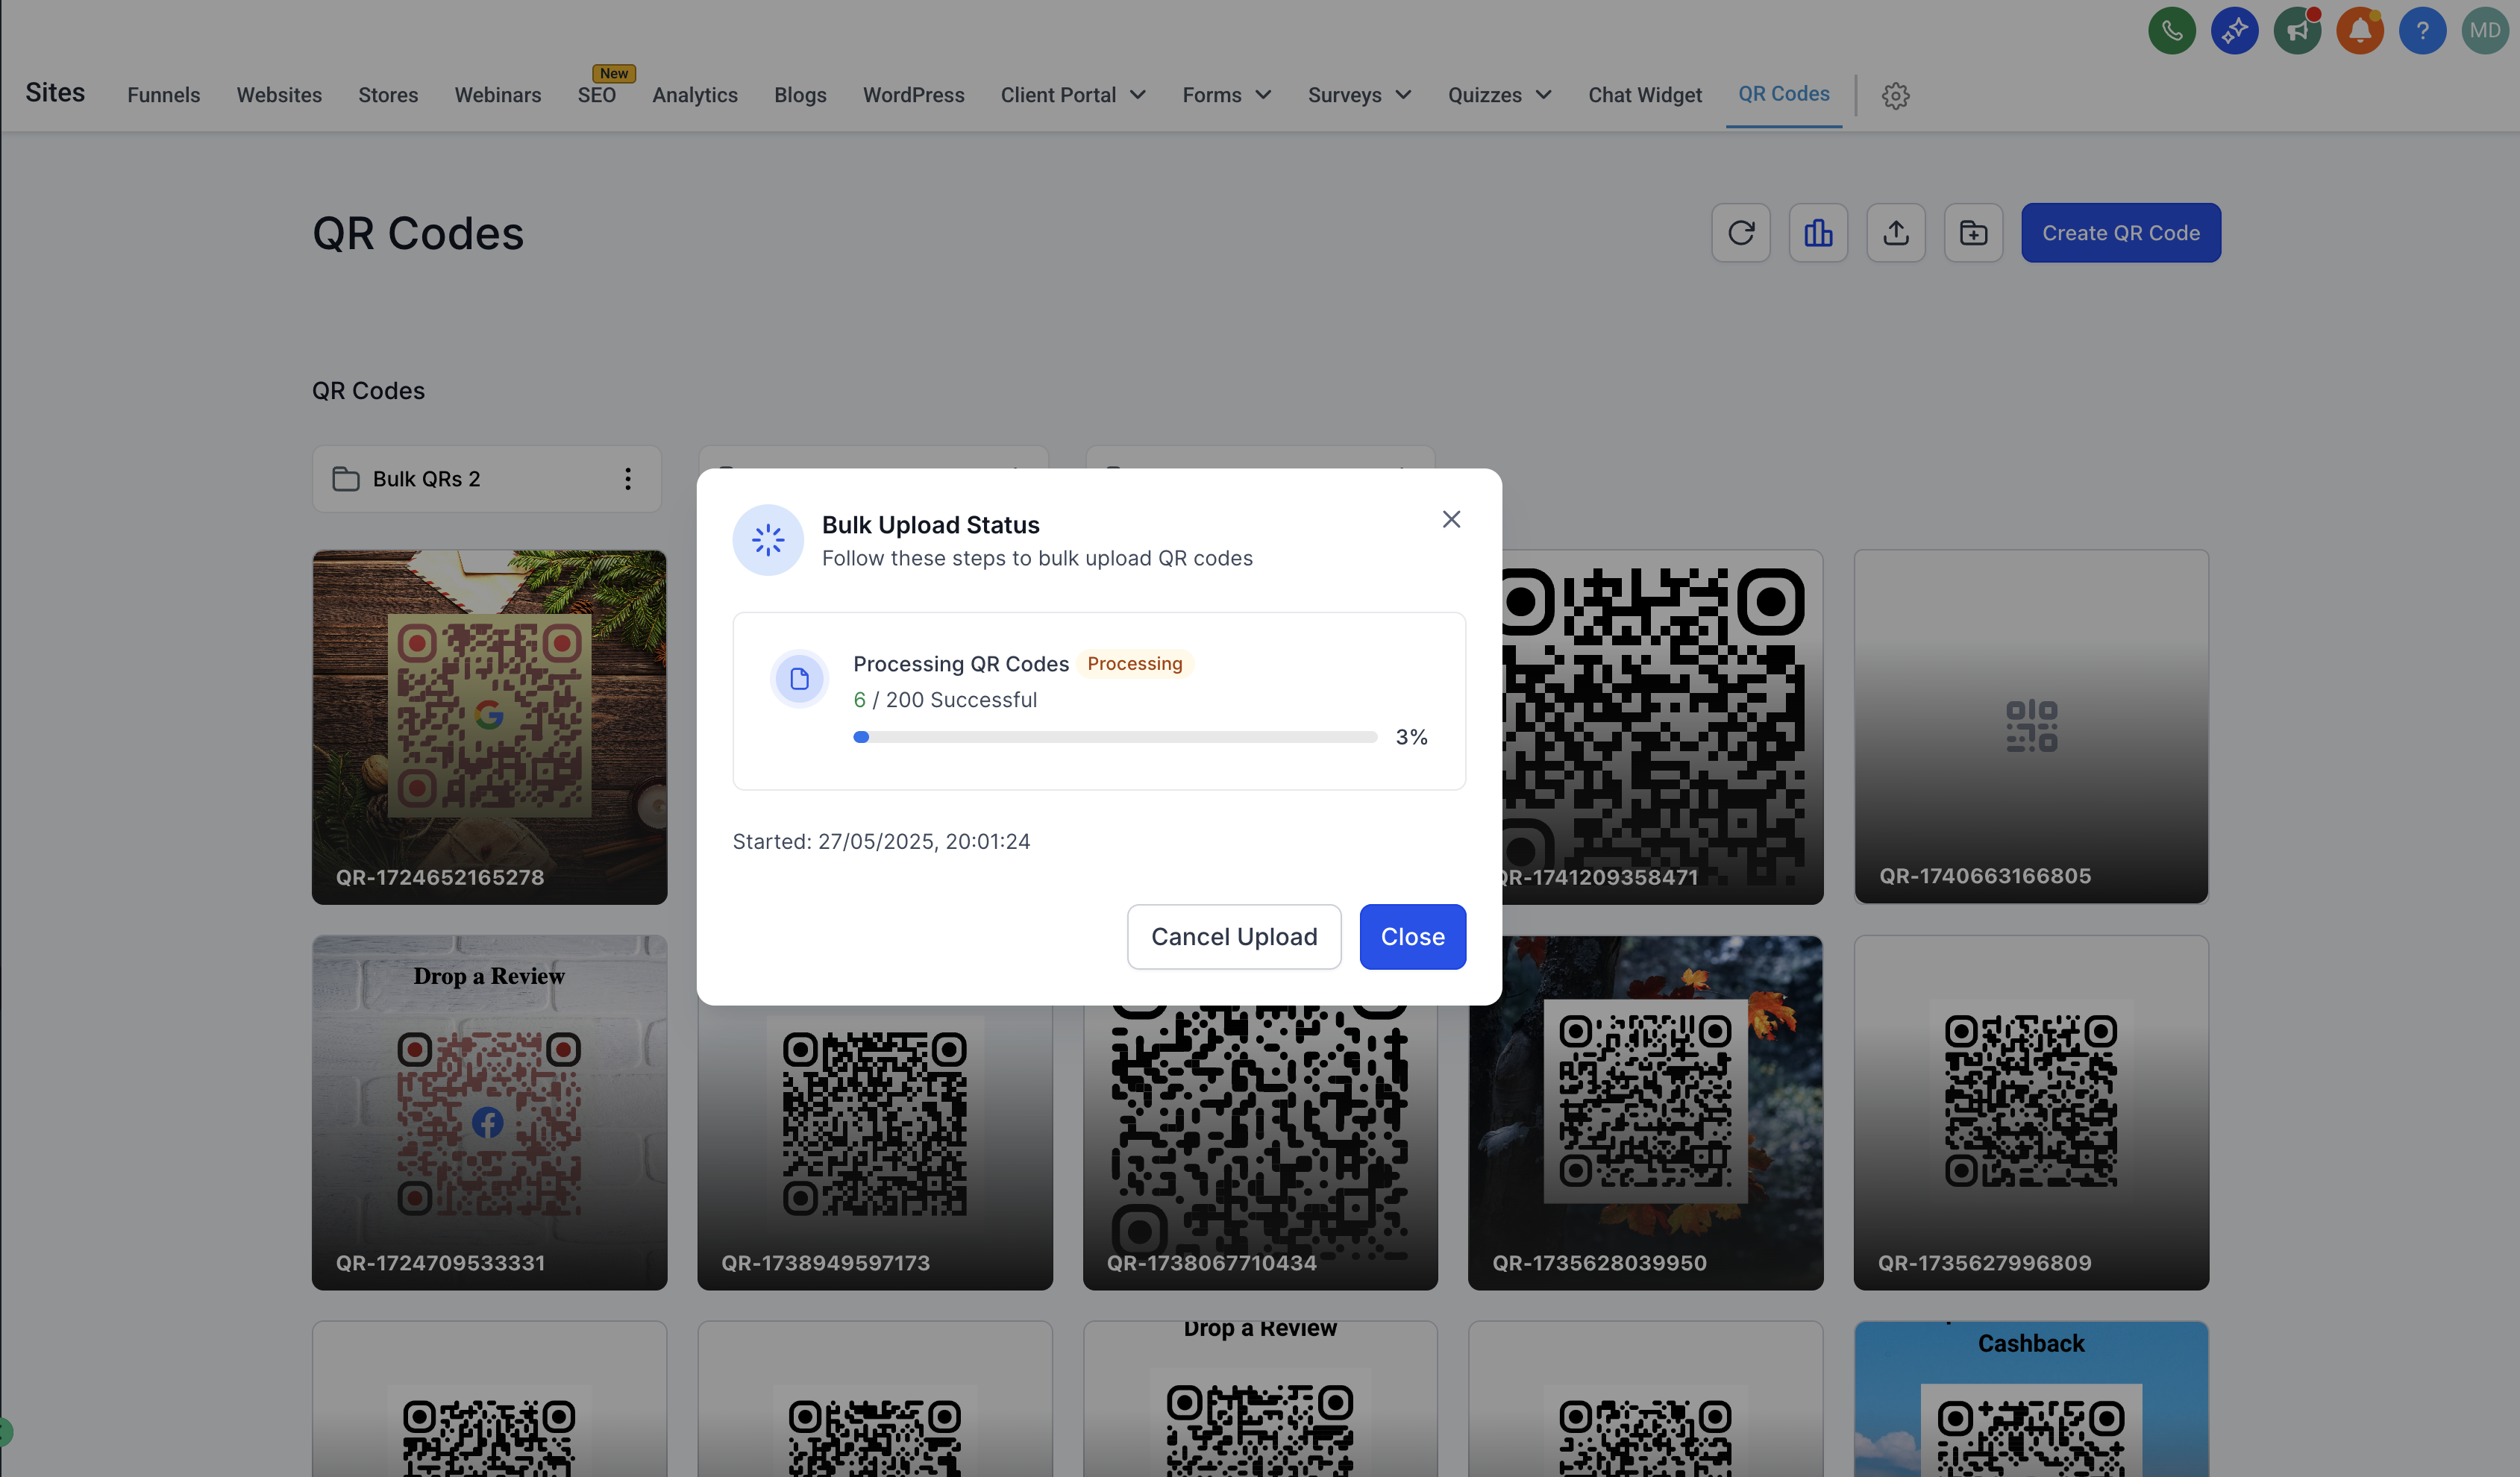
Task: Click the blue Close button
Action: (x=1412, y=937)
